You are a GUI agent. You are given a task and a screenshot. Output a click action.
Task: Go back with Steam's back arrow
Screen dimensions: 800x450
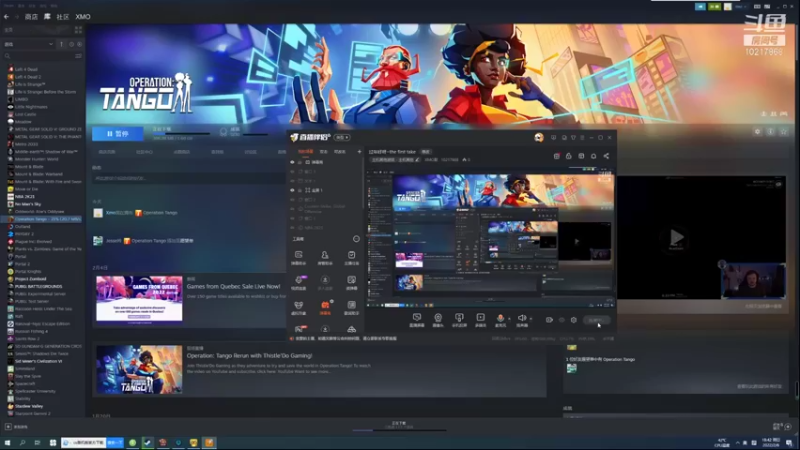pos(6,17)
